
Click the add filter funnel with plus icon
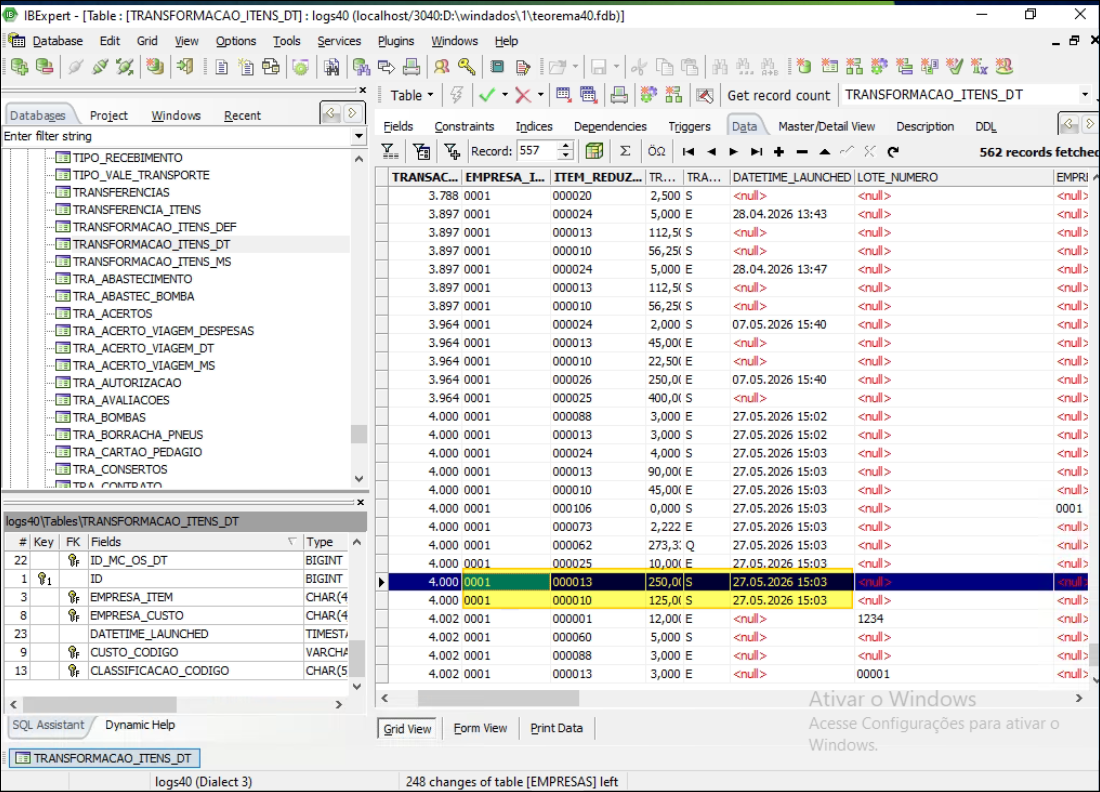pyautogui.click(x=452, y=151)
